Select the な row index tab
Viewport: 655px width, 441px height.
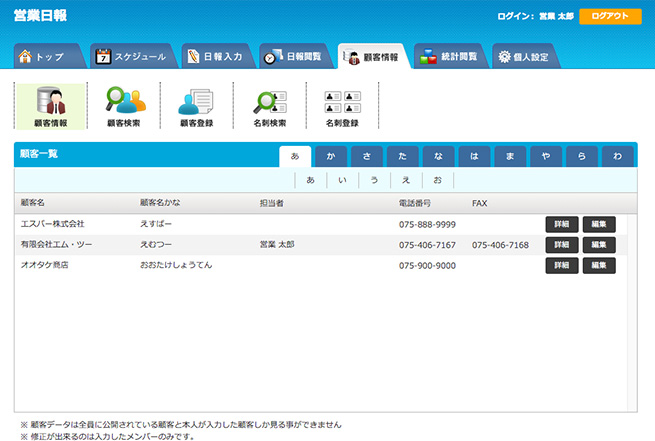coord(438,156)
